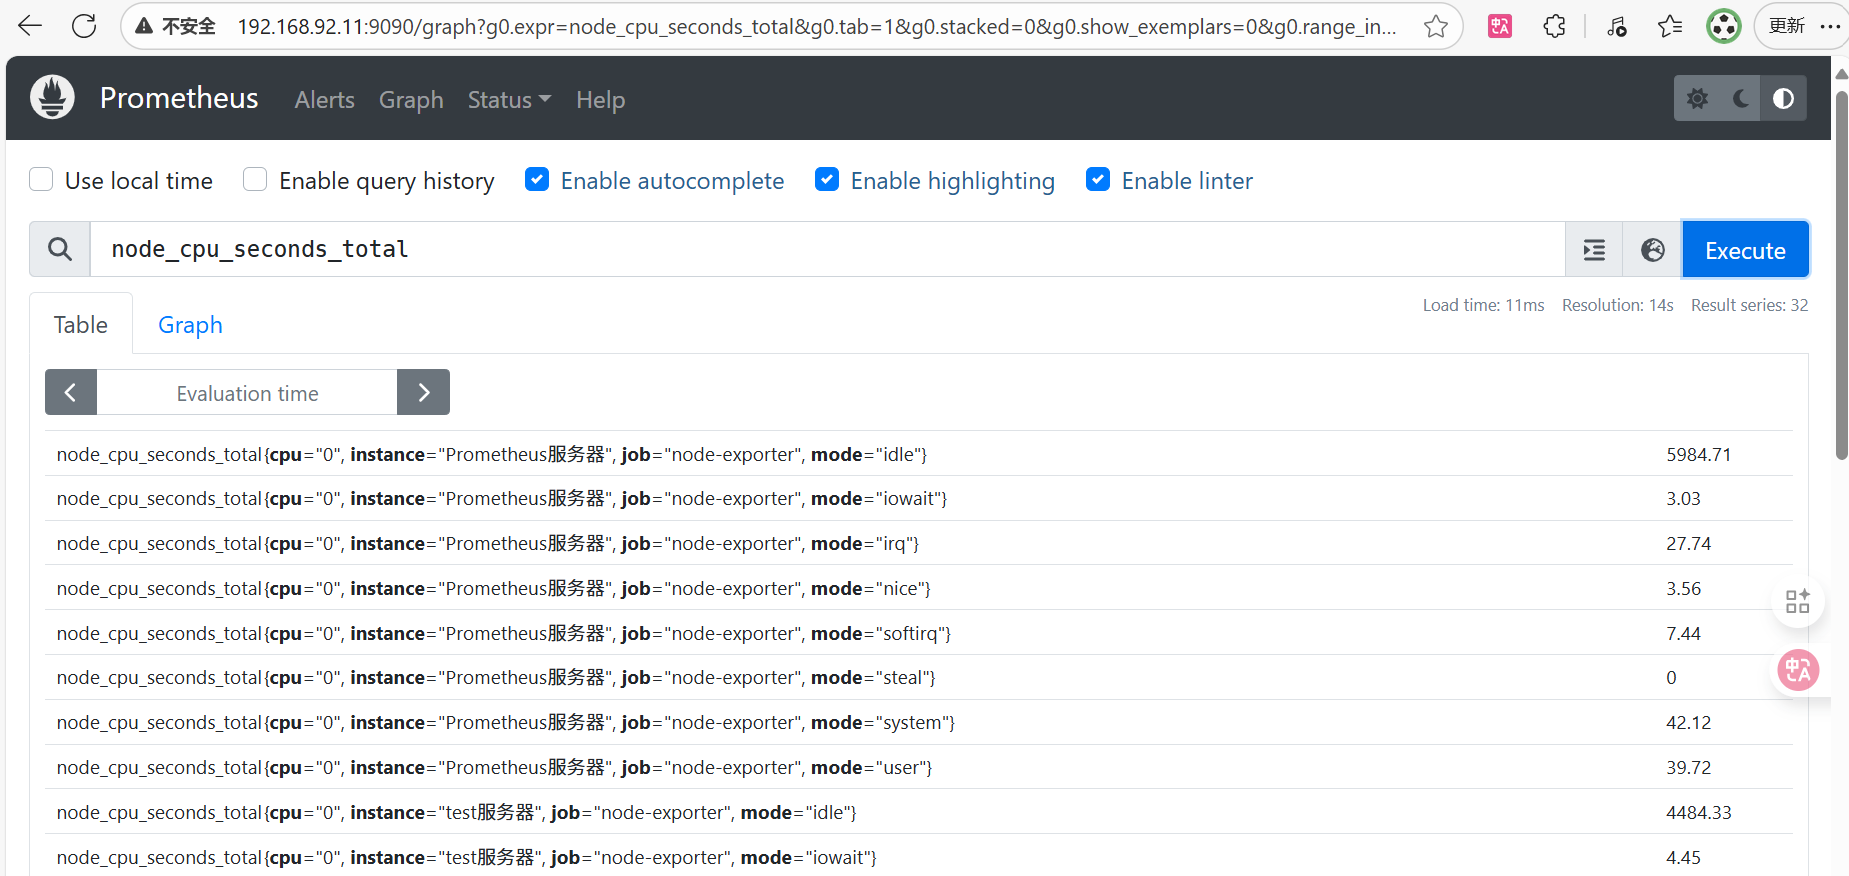Open the browser more options menu
Viewport: 1849px width, 876px height.
[1830, 26]
